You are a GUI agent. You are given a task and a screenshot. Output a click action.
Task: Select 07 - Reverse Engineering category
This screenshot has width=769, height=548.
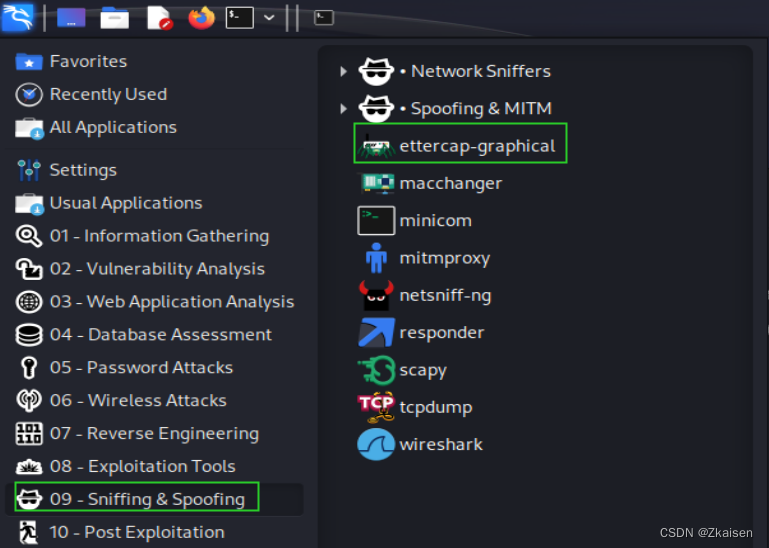point(154,433)
